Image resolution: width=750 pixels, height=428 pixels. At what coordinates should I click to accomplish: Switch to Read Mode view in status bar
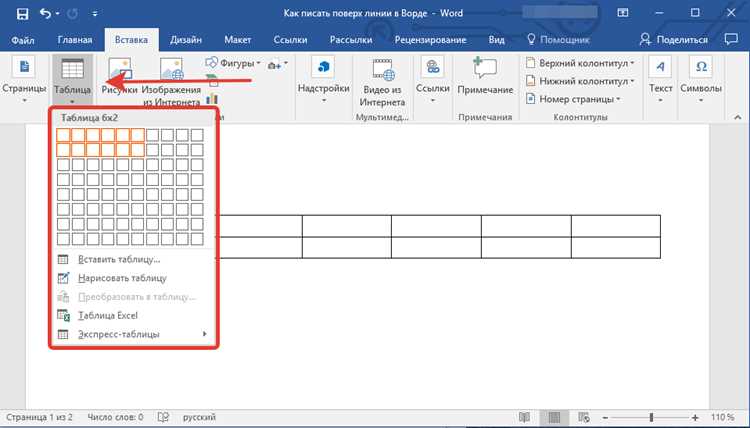click(525, 417)
